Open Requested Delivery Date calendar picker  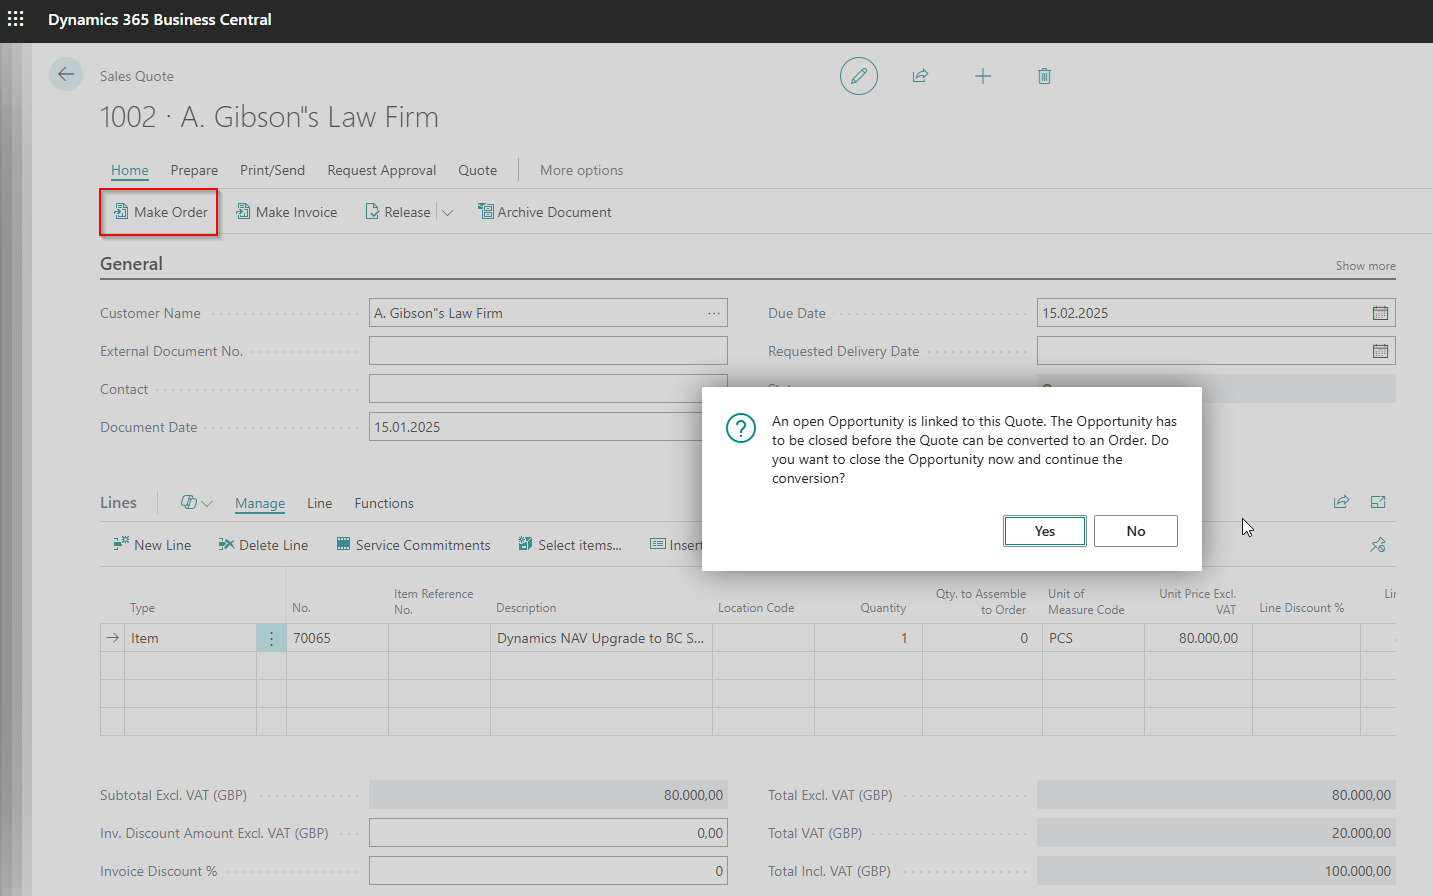pyautogui.click(x=1380, y=351)
